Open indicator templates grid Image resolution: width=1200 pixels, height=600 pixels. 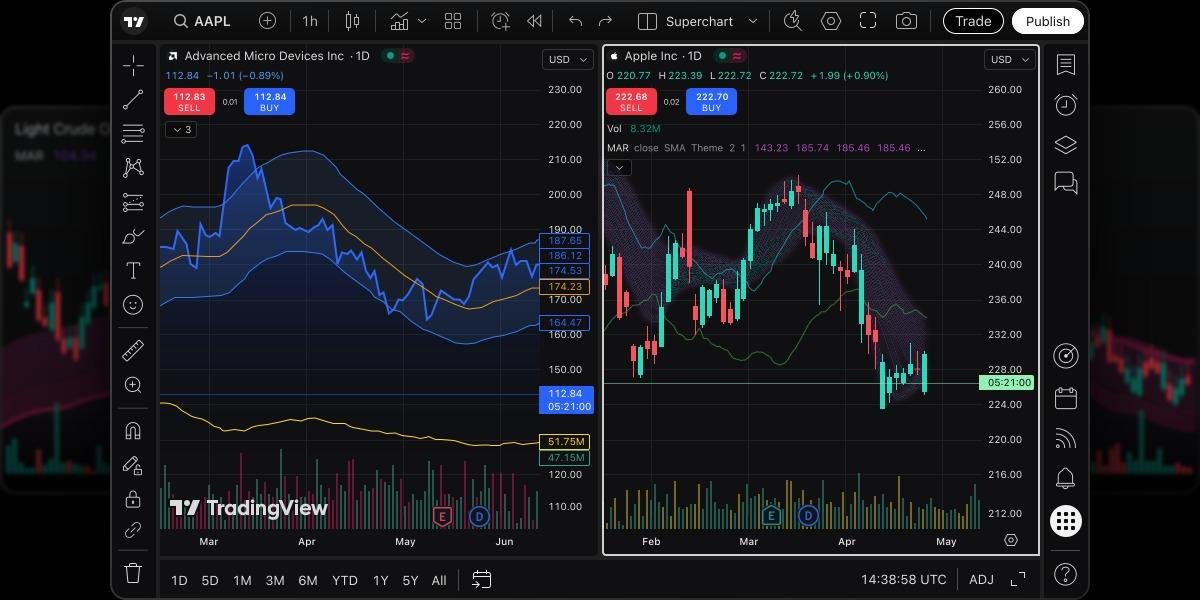453,21
